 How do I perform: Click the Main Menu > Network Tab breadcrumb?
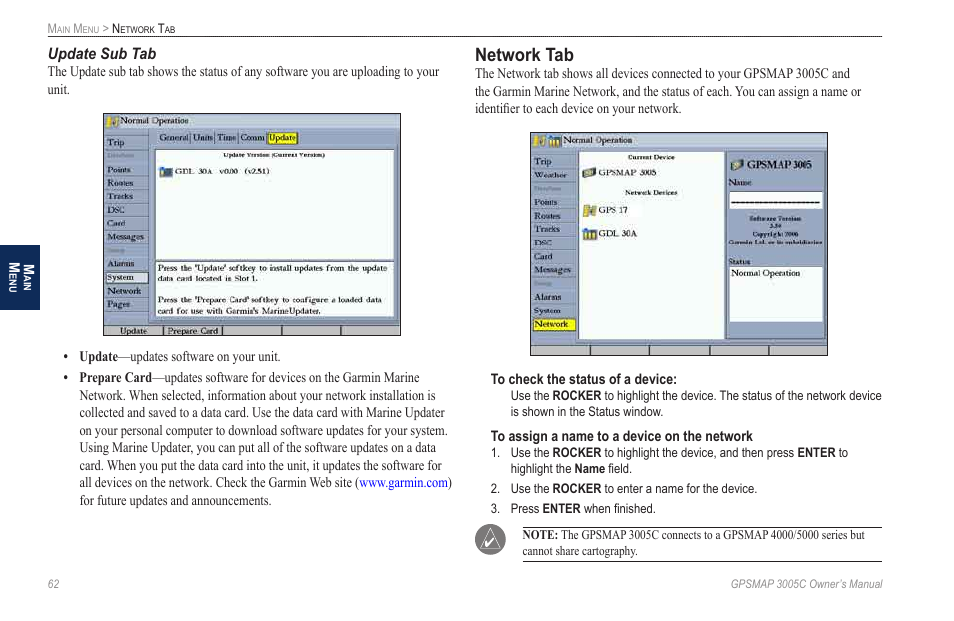(111, 29)
